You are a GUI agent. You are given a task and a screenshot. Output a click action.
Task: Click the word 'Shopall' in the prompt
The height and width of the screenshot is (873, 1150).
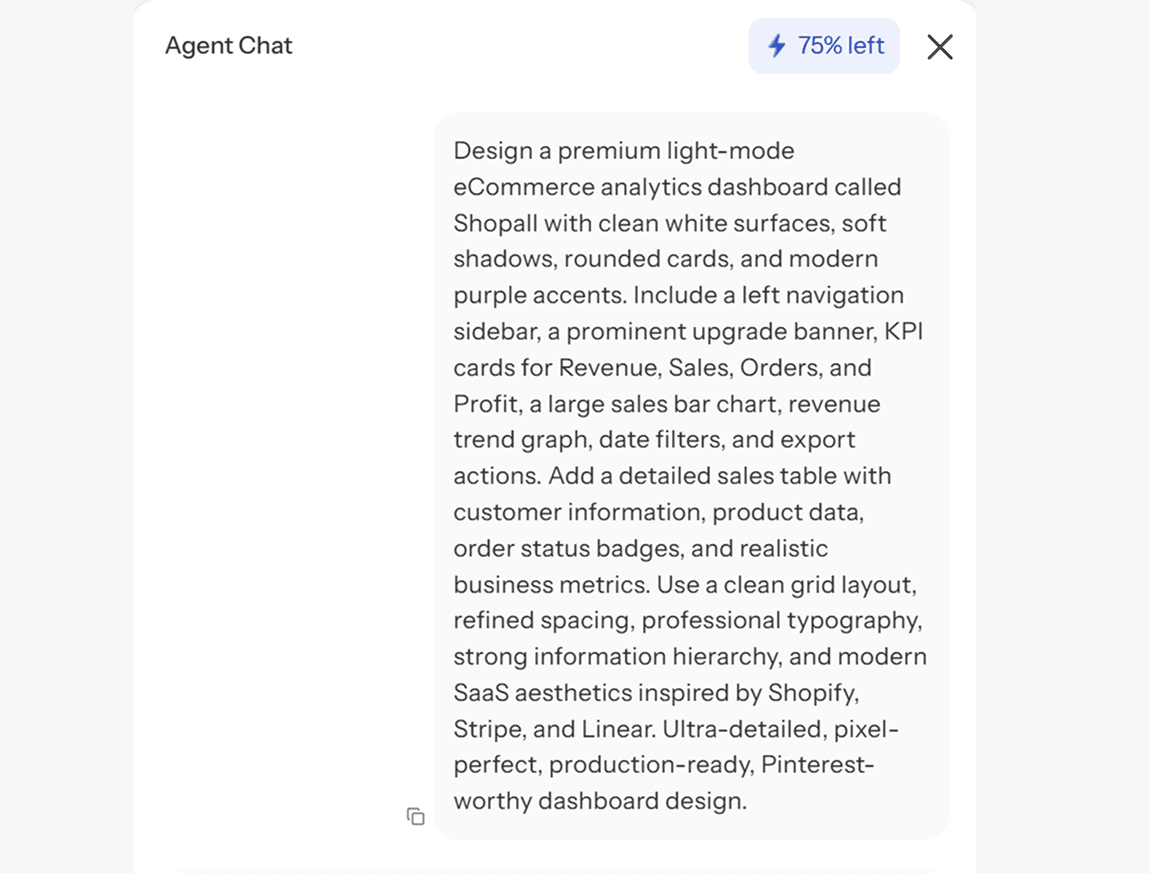495,223
